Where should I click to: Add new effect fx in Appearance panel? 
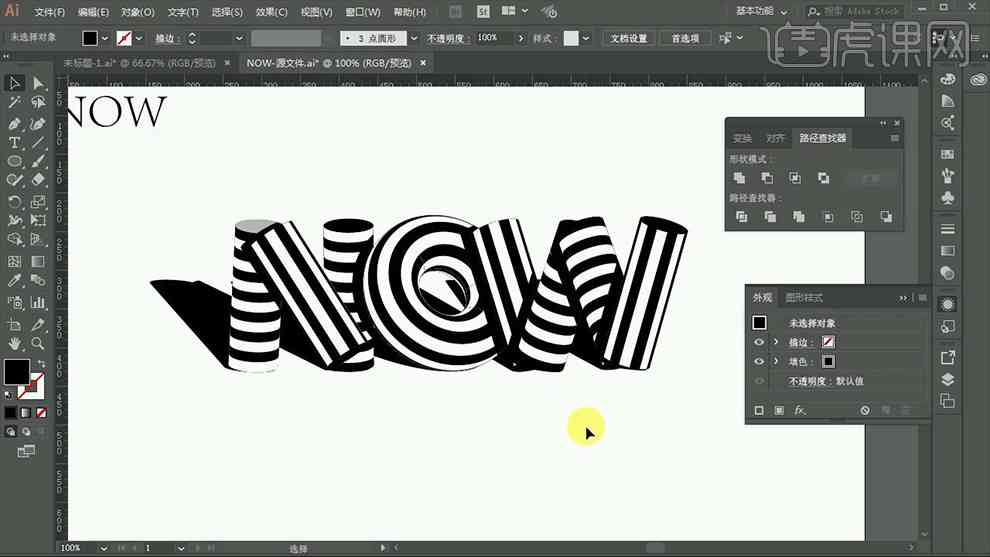pos(800,410)
